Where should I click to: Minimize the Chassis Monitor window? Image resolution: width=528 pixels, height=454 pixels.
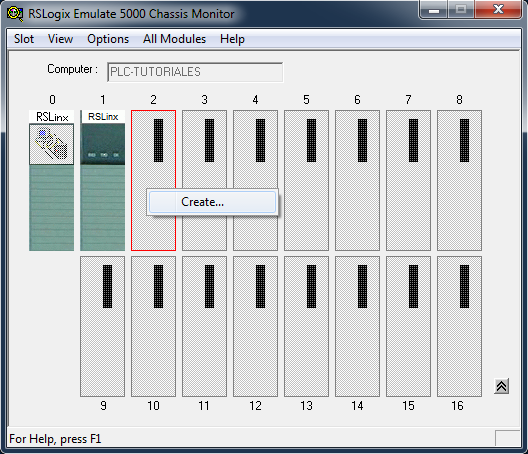[x=434, y=9]
